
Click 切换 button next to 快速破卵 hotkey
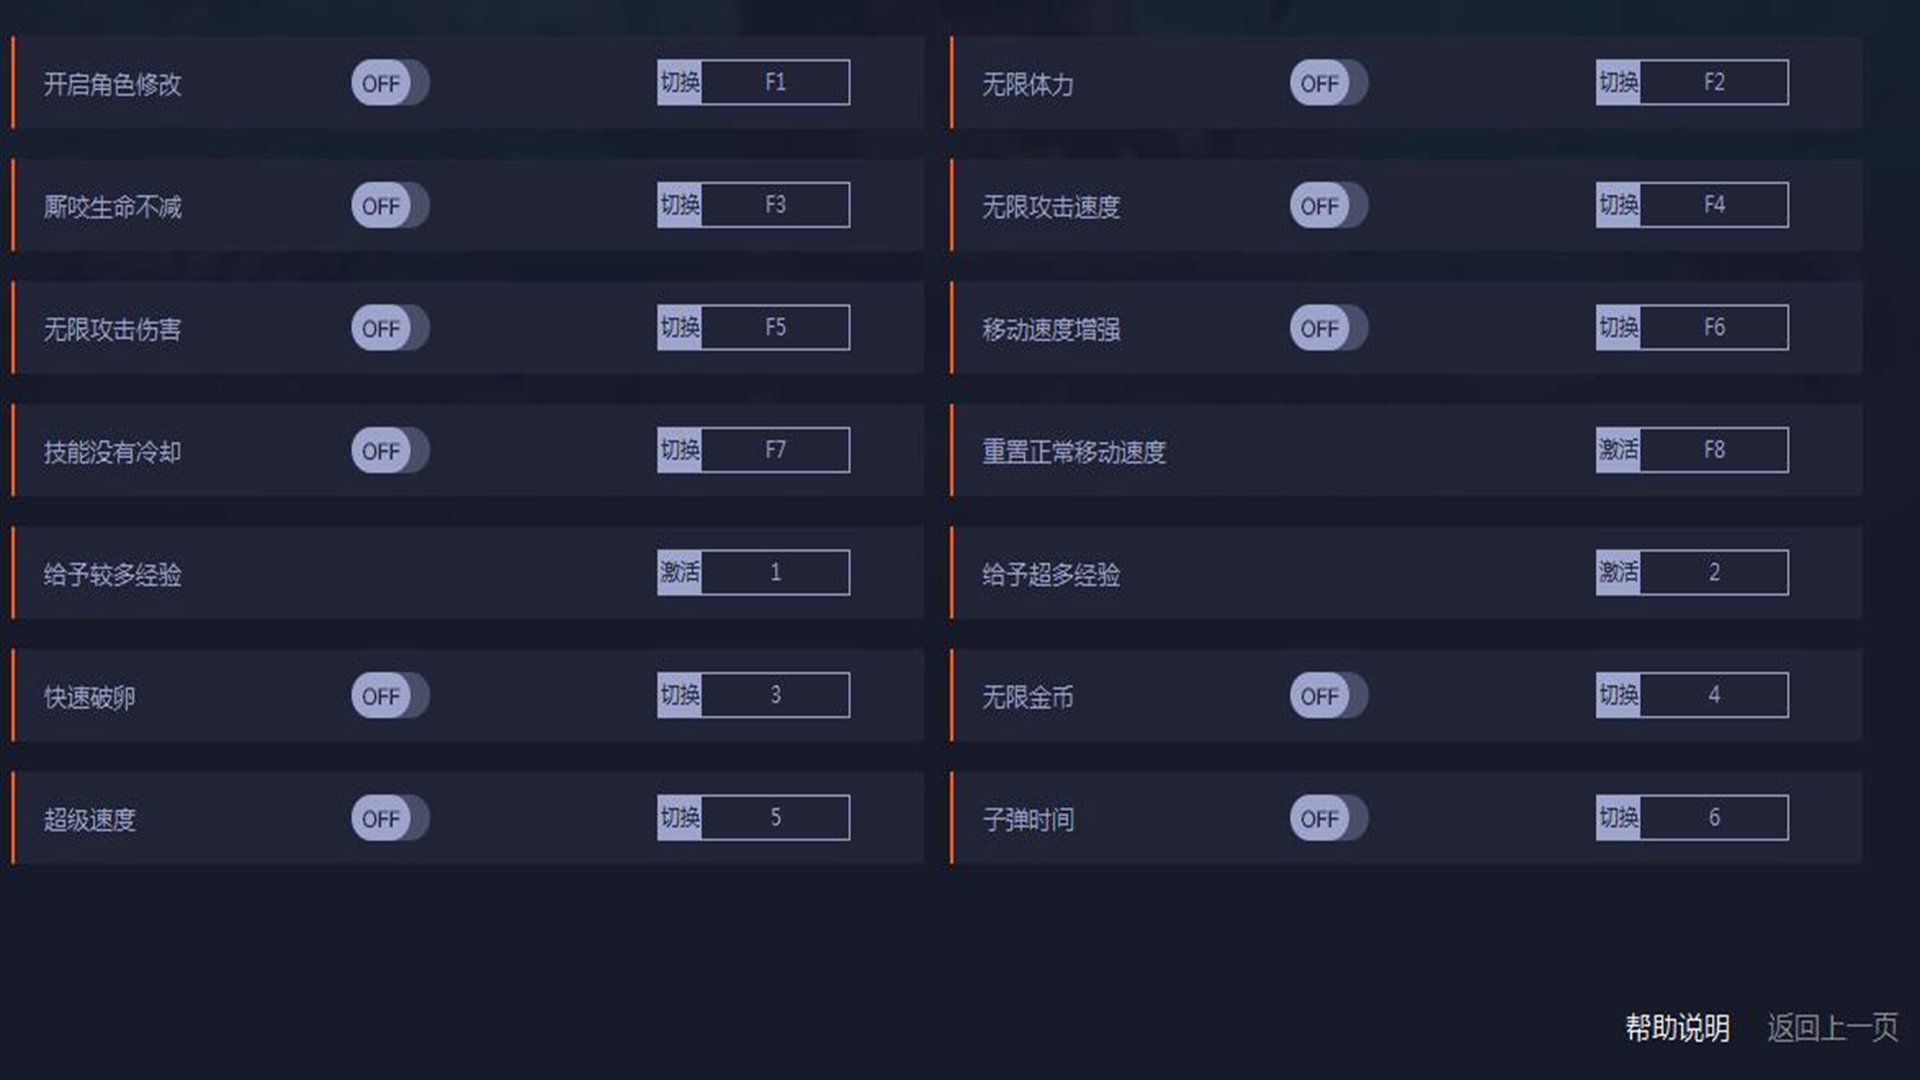(x=680, y=695)
